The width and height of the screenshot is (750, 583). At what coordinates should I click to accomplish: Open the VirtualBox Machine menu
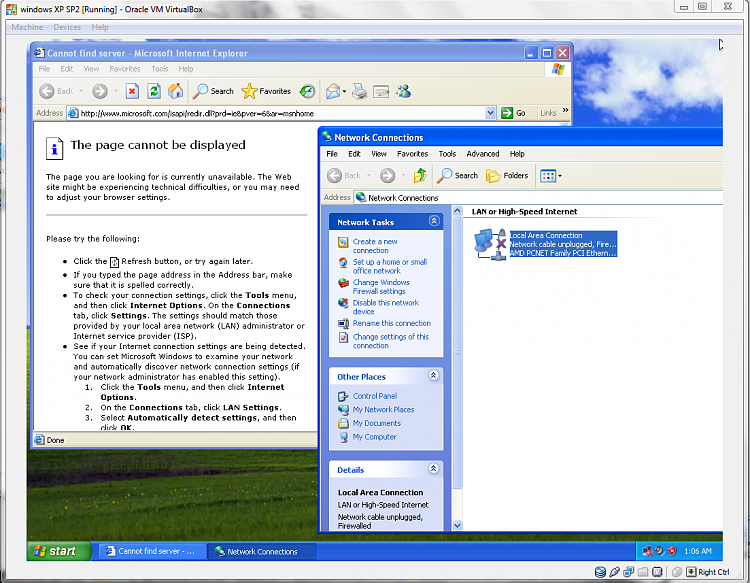(x=27, y=27)
